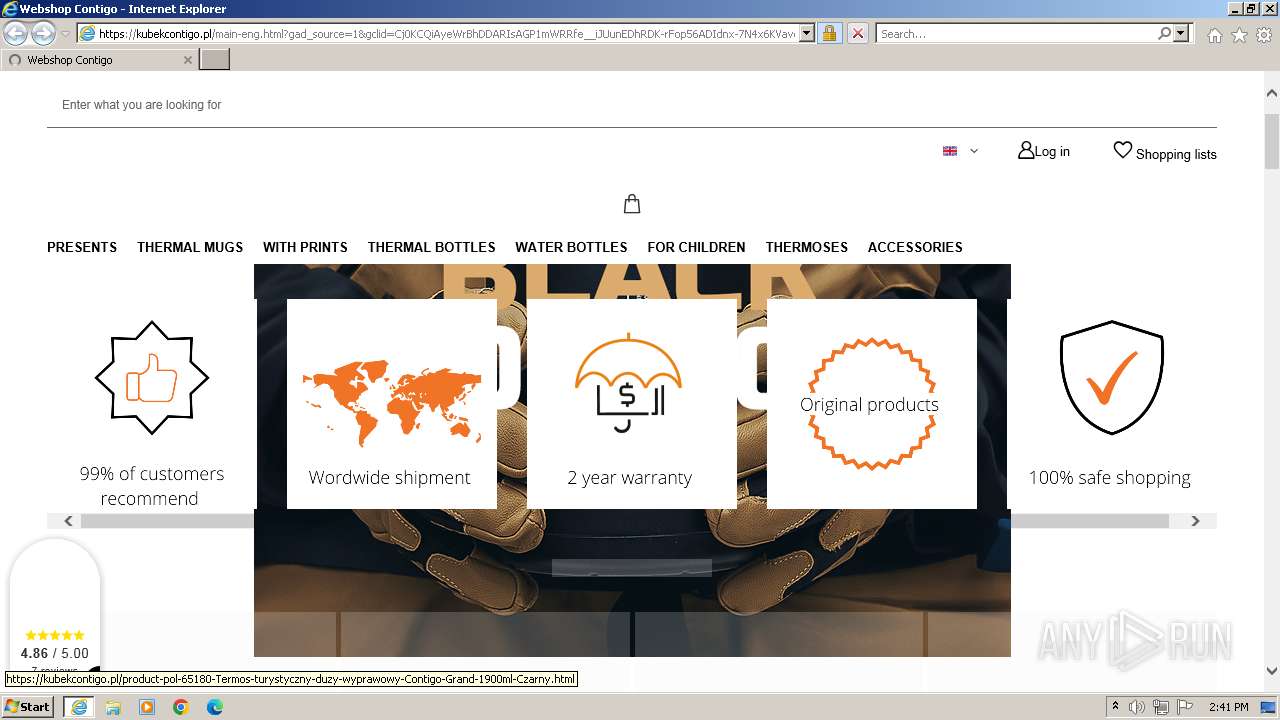The height and width of the screenshot is (720, 1280).
Task: Show hidden system tray icons
Action: [1115, 707]
